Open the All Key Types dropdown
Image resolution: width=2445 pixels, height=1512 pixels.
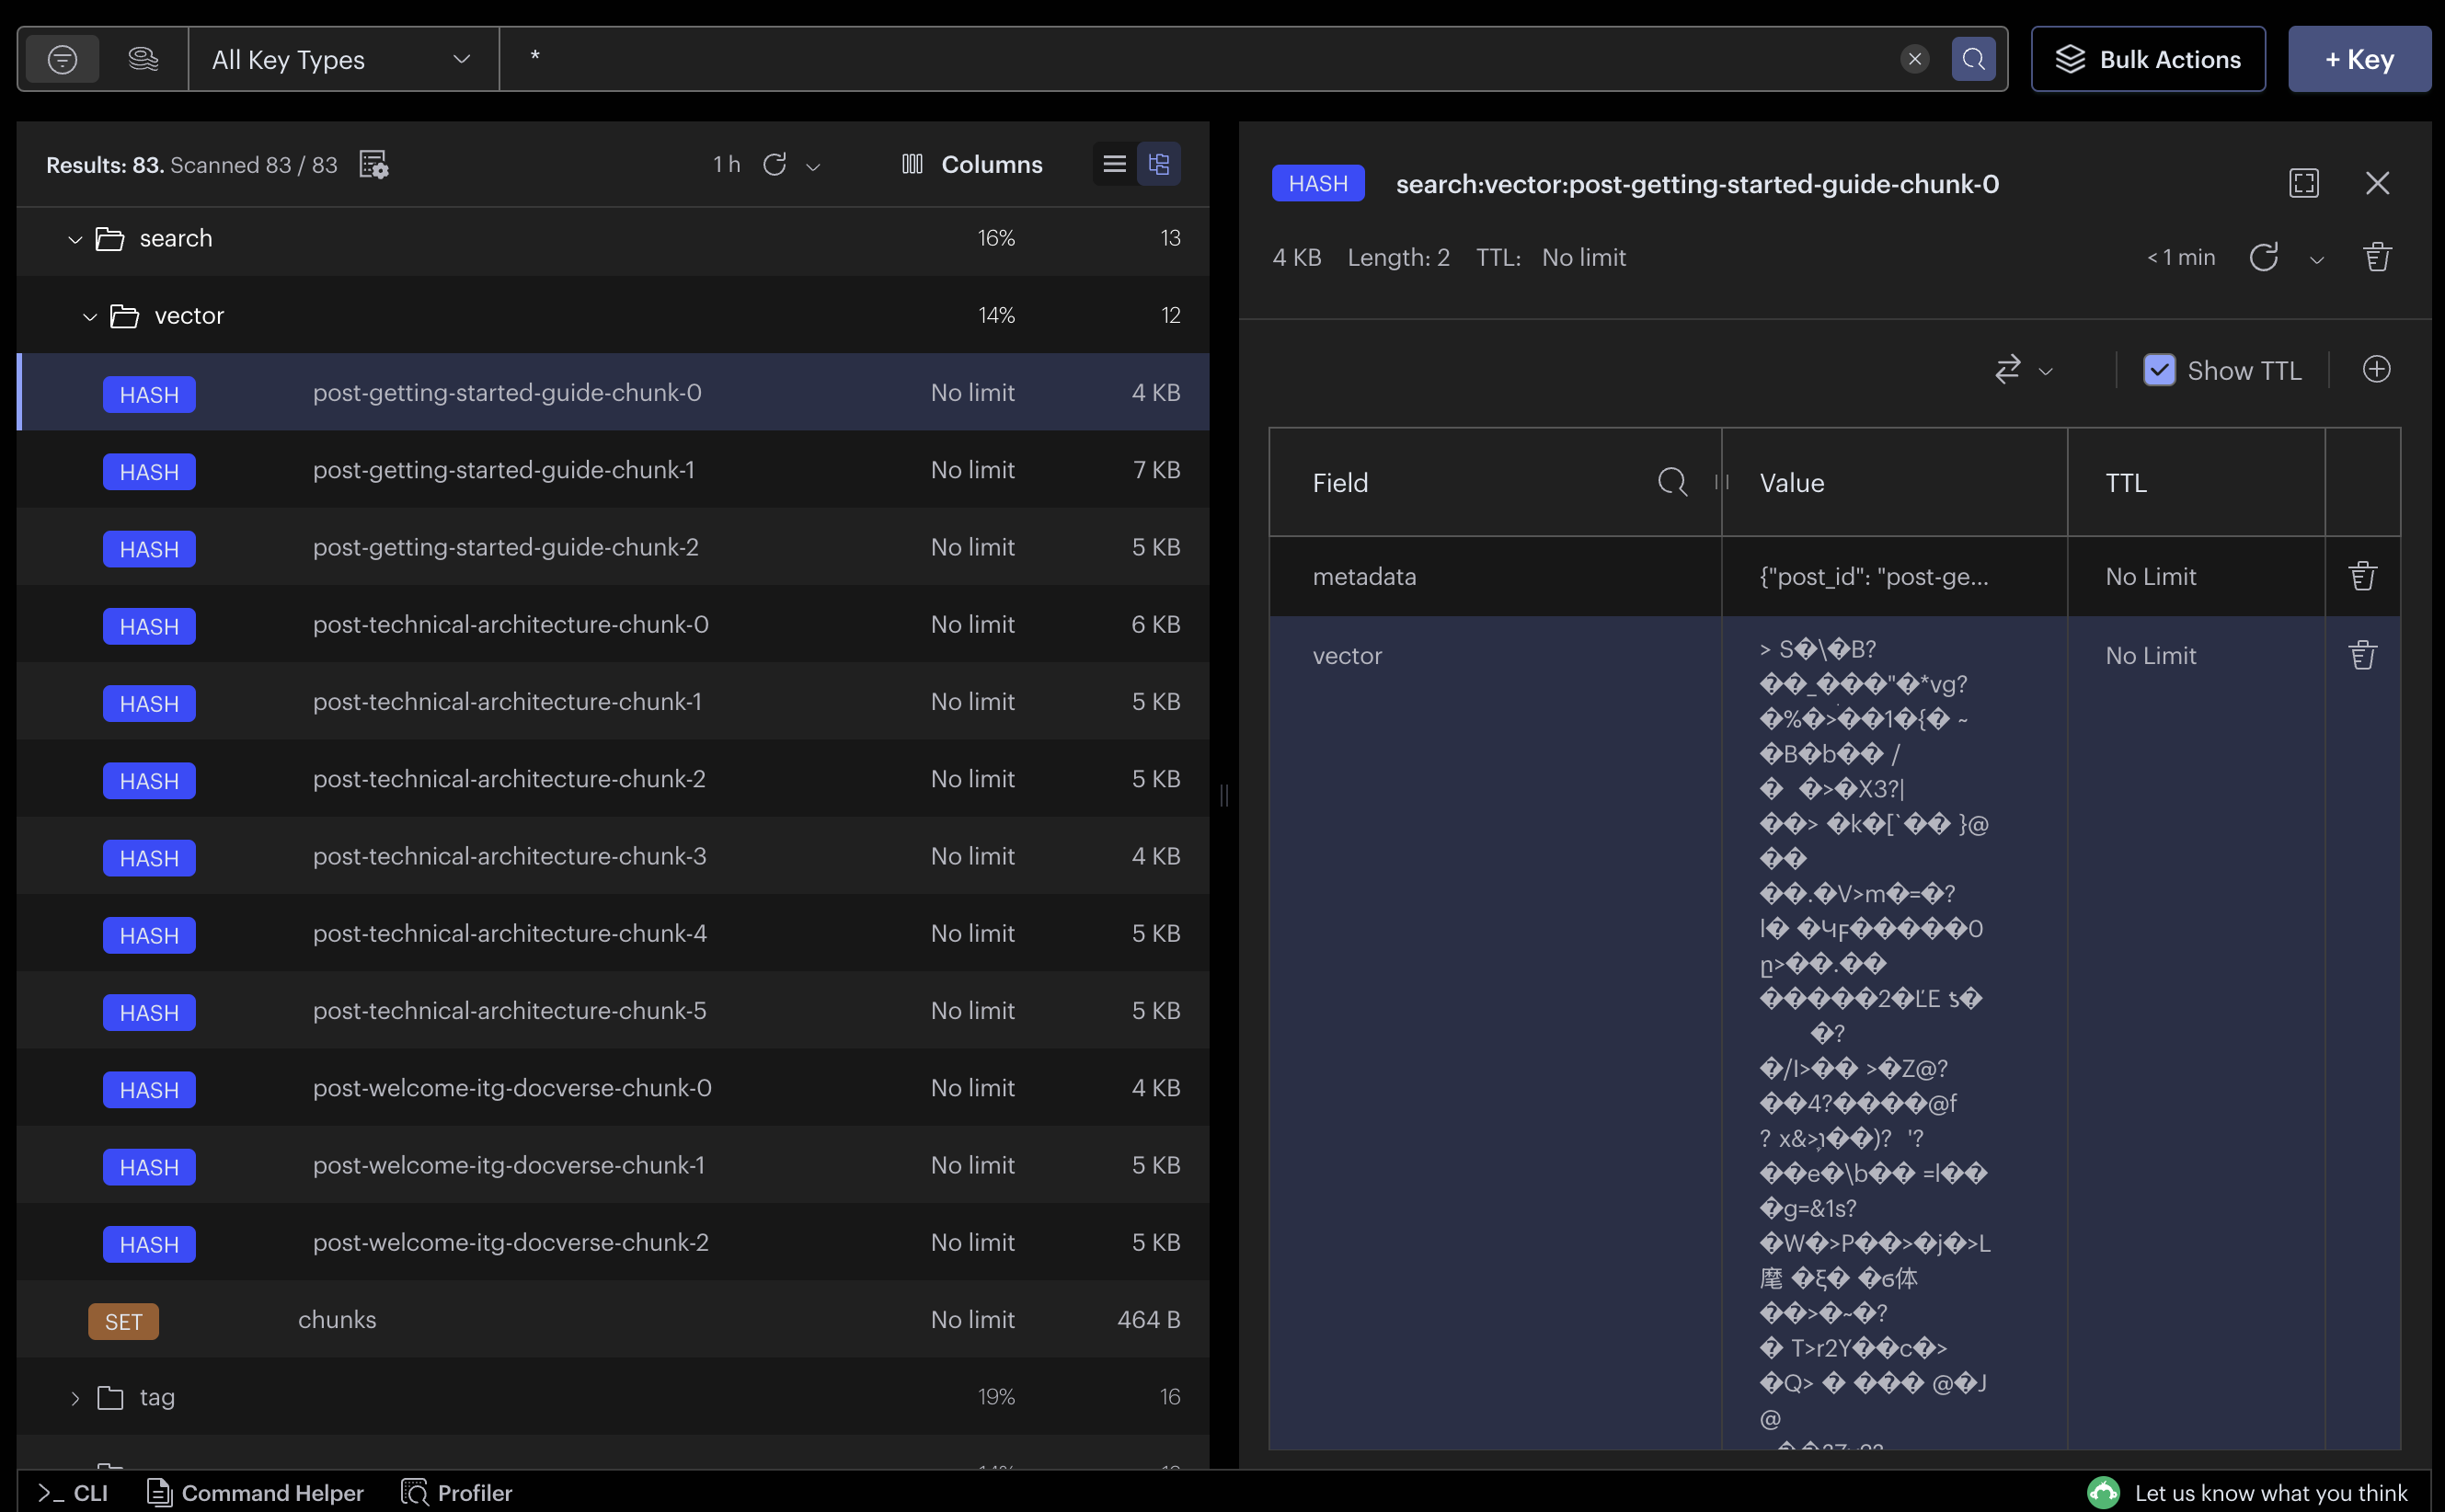[x=342, y=60]
